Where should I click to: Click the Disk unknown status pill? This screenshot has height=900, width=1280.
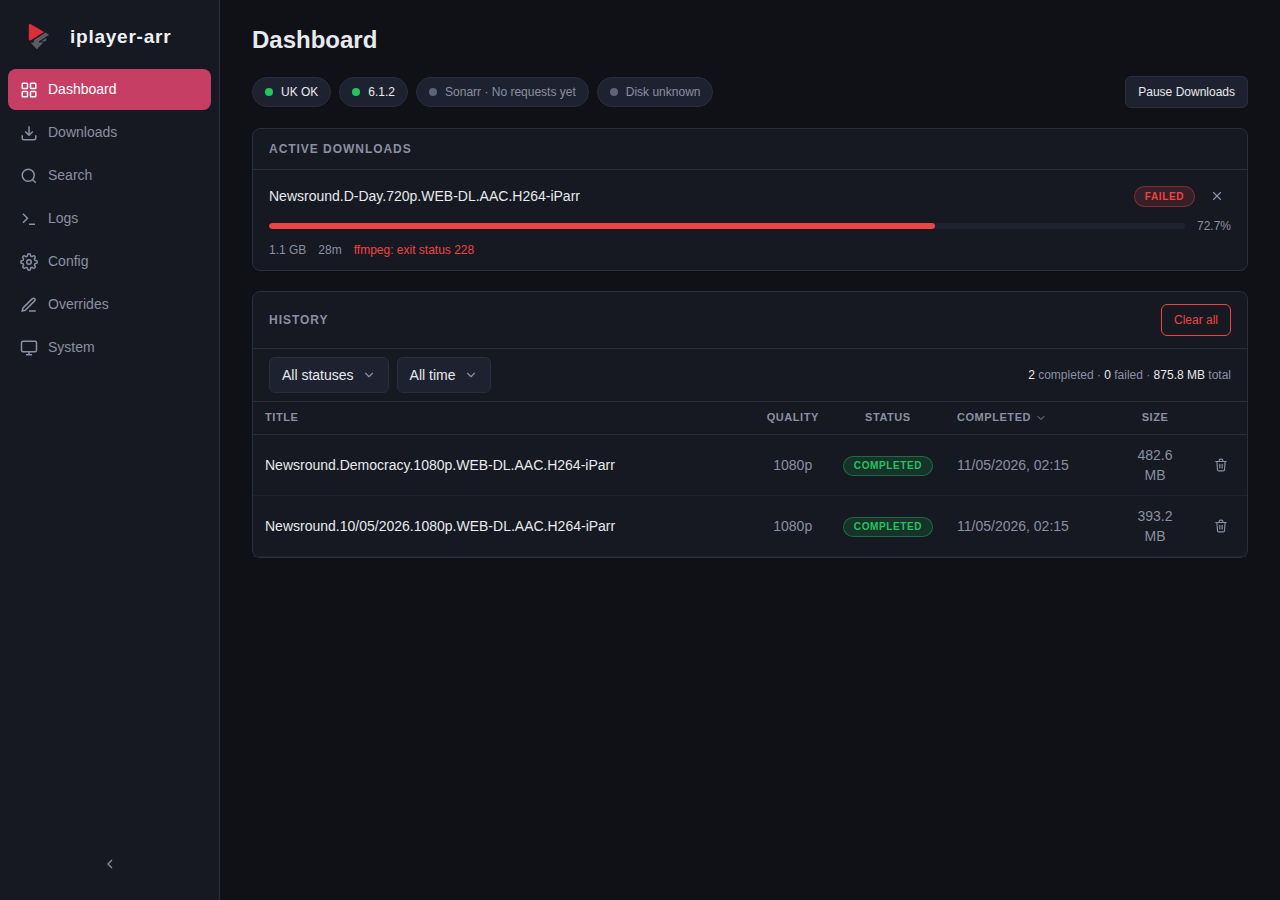point(655,92)
